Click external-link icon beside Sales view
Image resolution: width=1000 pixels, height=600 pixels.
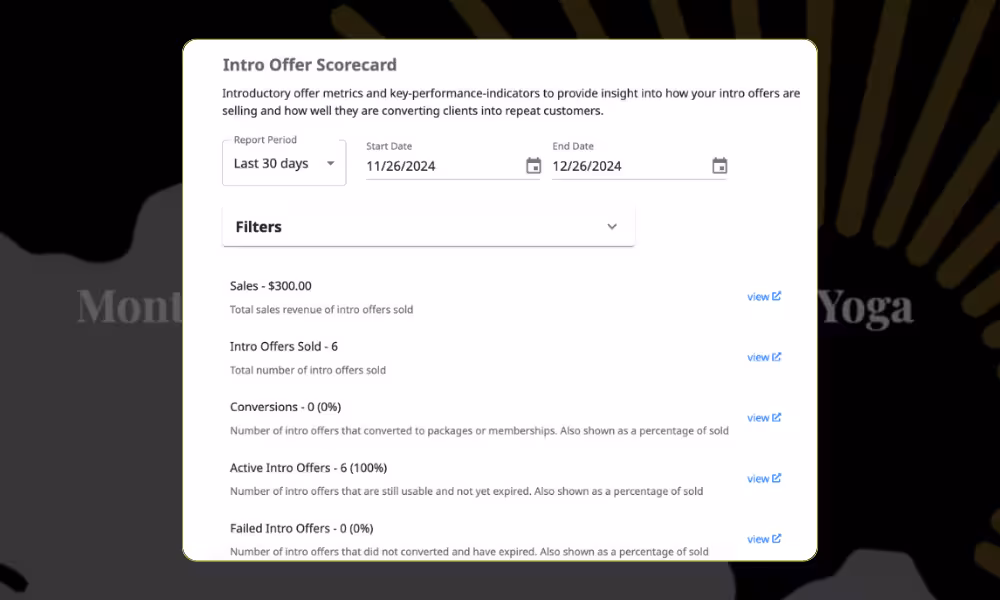tap(777, 296)
